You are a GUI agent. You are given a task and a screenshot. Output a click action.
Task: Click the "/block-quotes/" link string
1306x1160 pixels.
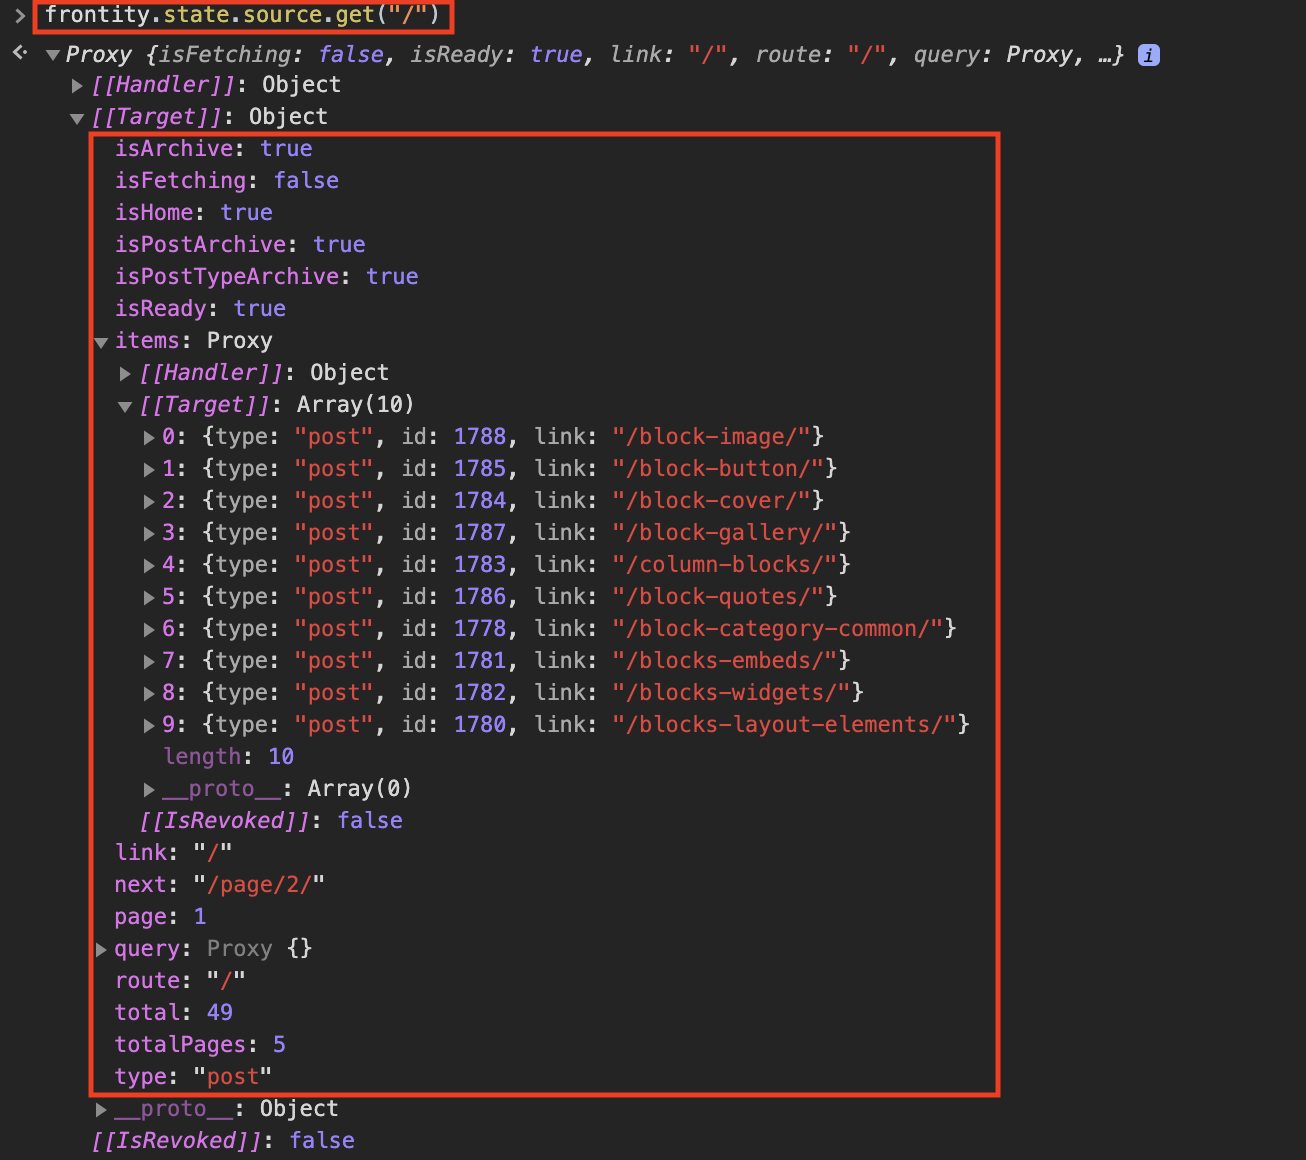click(718, 596)
